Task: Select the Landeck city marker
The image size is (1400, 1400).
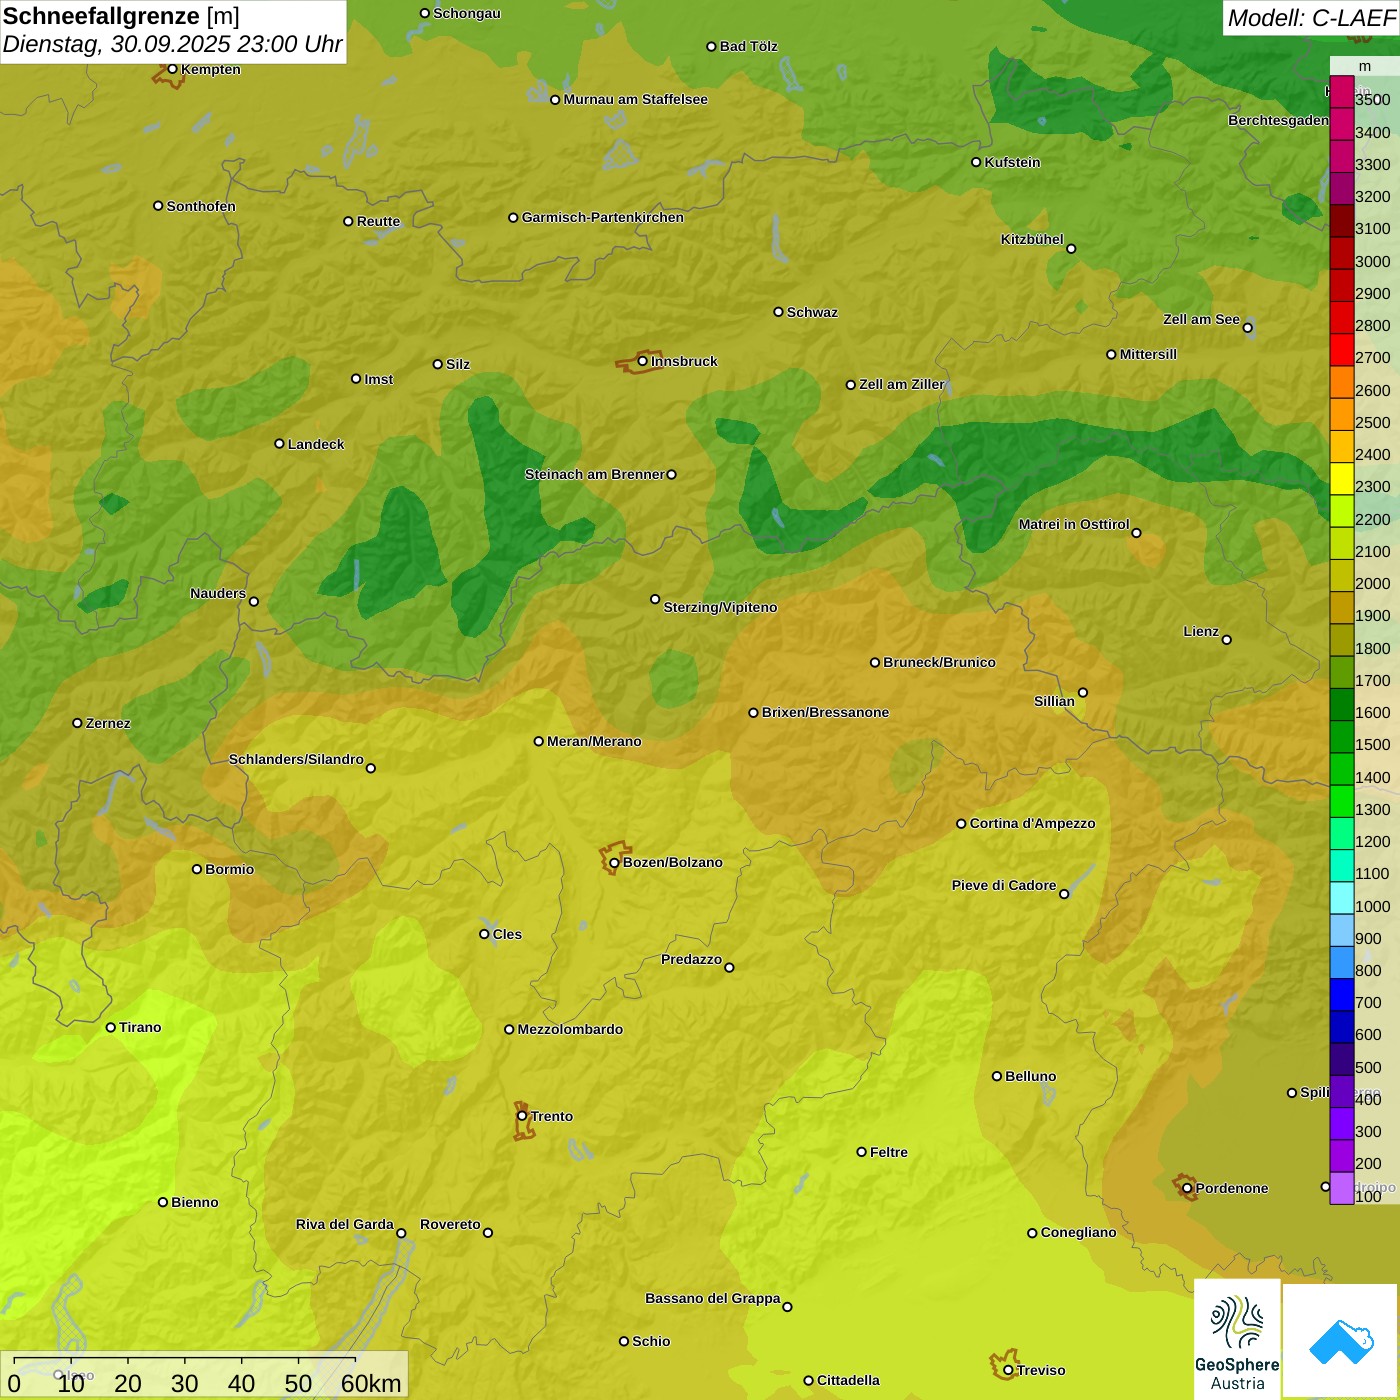Action: [279, 444]
